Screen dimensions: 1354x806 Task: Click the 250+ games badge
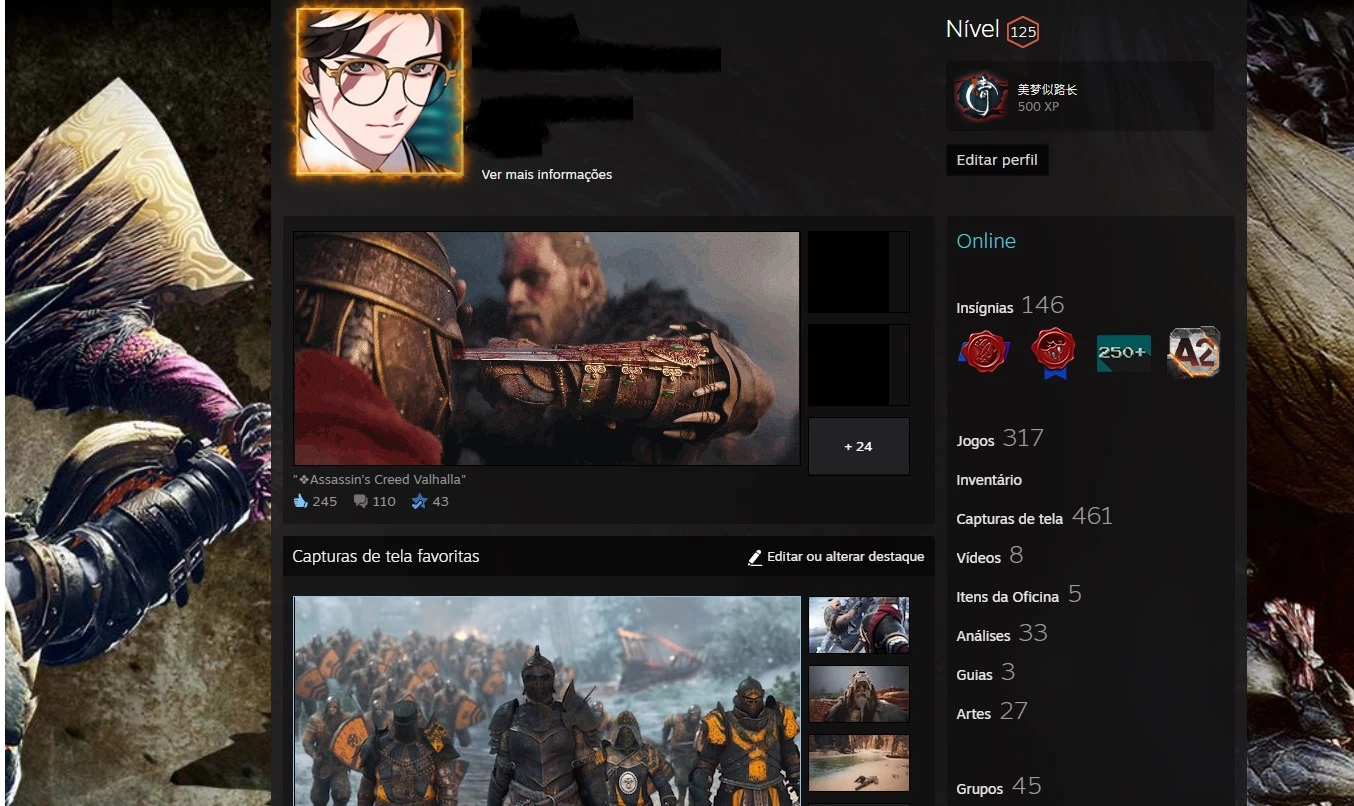(x=1124, y=353)
